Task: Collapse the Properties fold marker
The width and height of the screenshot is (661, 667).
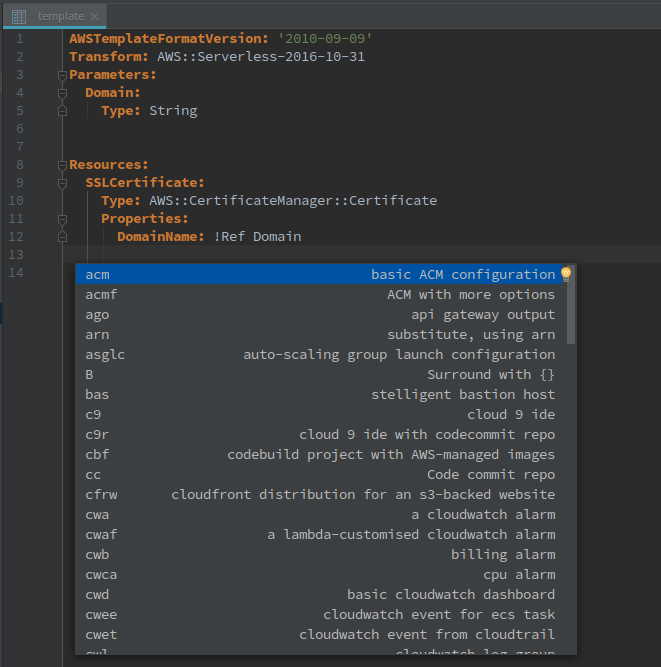Action: click(x=62, y=219)
